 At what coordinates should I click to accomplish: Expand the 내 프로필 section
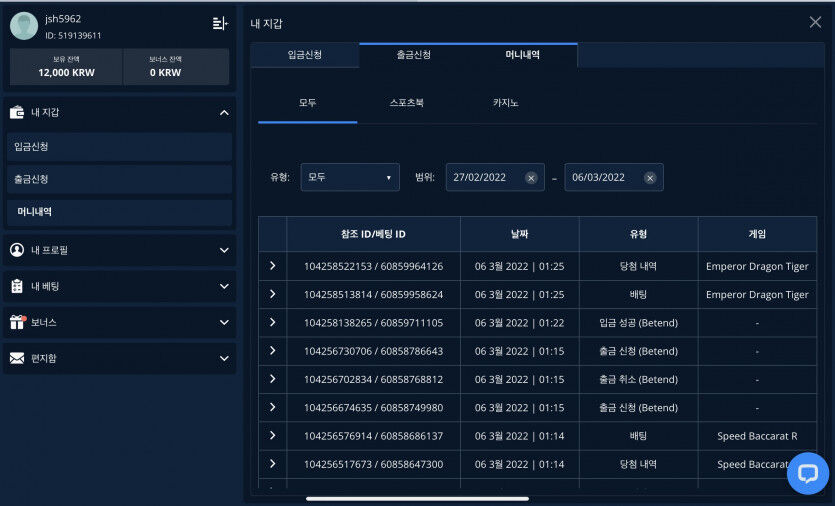pos(224,250)
